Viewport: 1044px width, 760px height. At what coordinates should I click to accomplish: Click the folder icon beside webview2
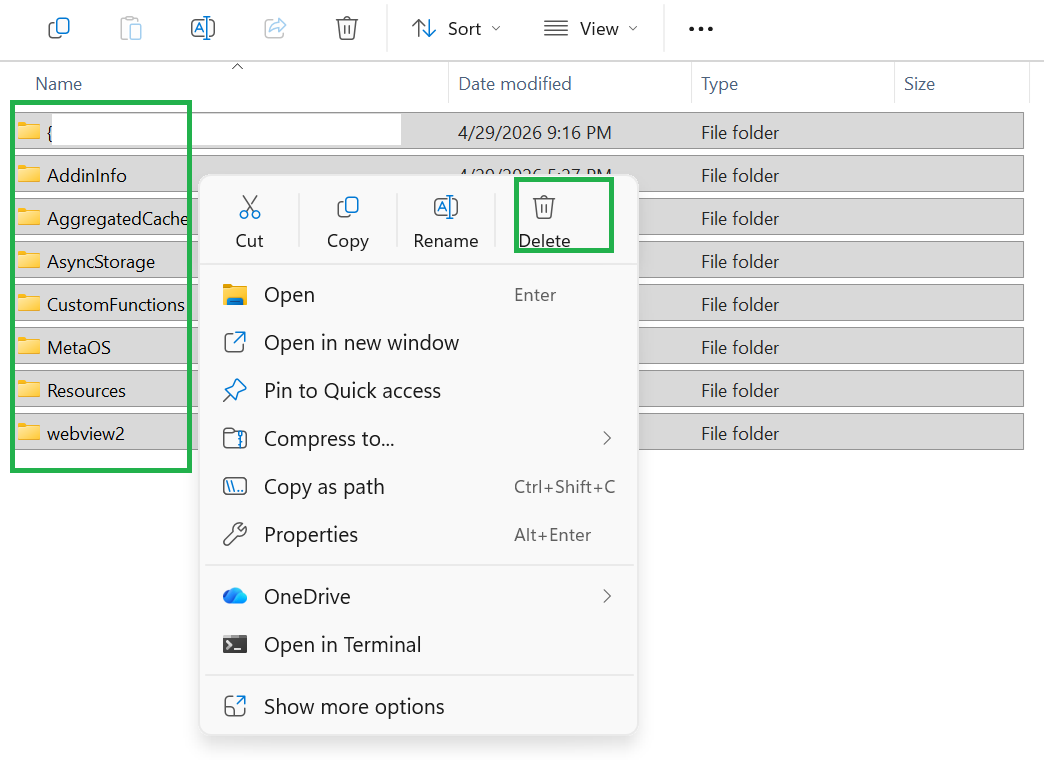[29, 432]
